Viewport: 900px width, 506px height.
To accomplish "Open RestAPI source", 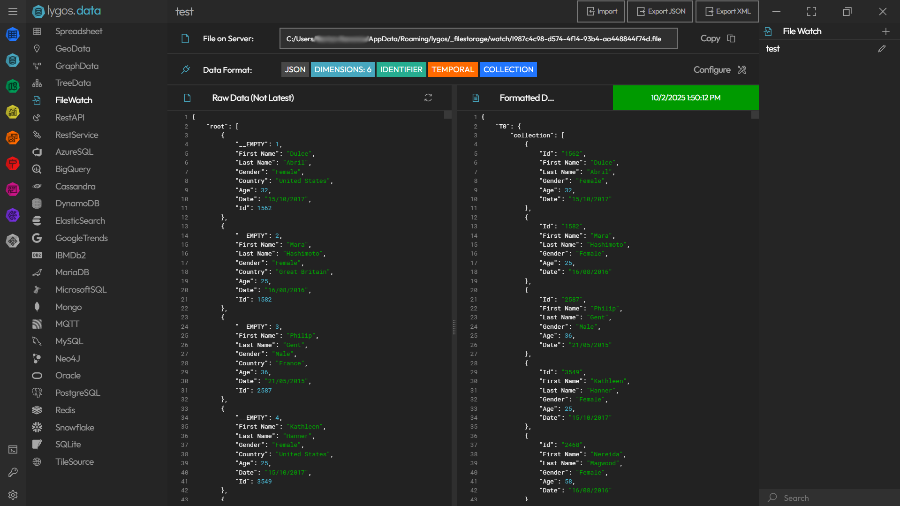I will tap(69, 117).
